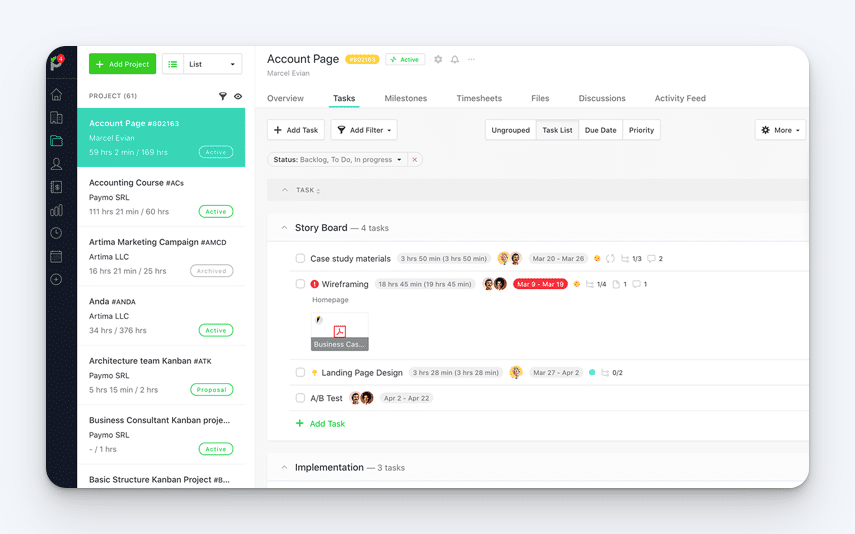Remove the Status filter with red X
The width and height of the screenshot is (855, 534).
(414, 160)
